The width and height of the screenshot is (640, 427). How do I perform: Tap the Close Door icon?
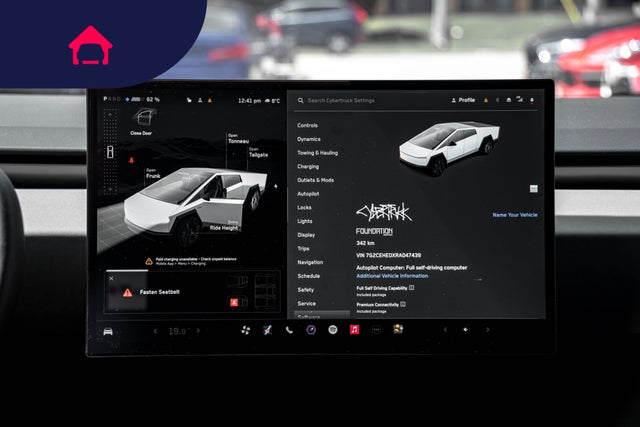(x=144, y=116)
